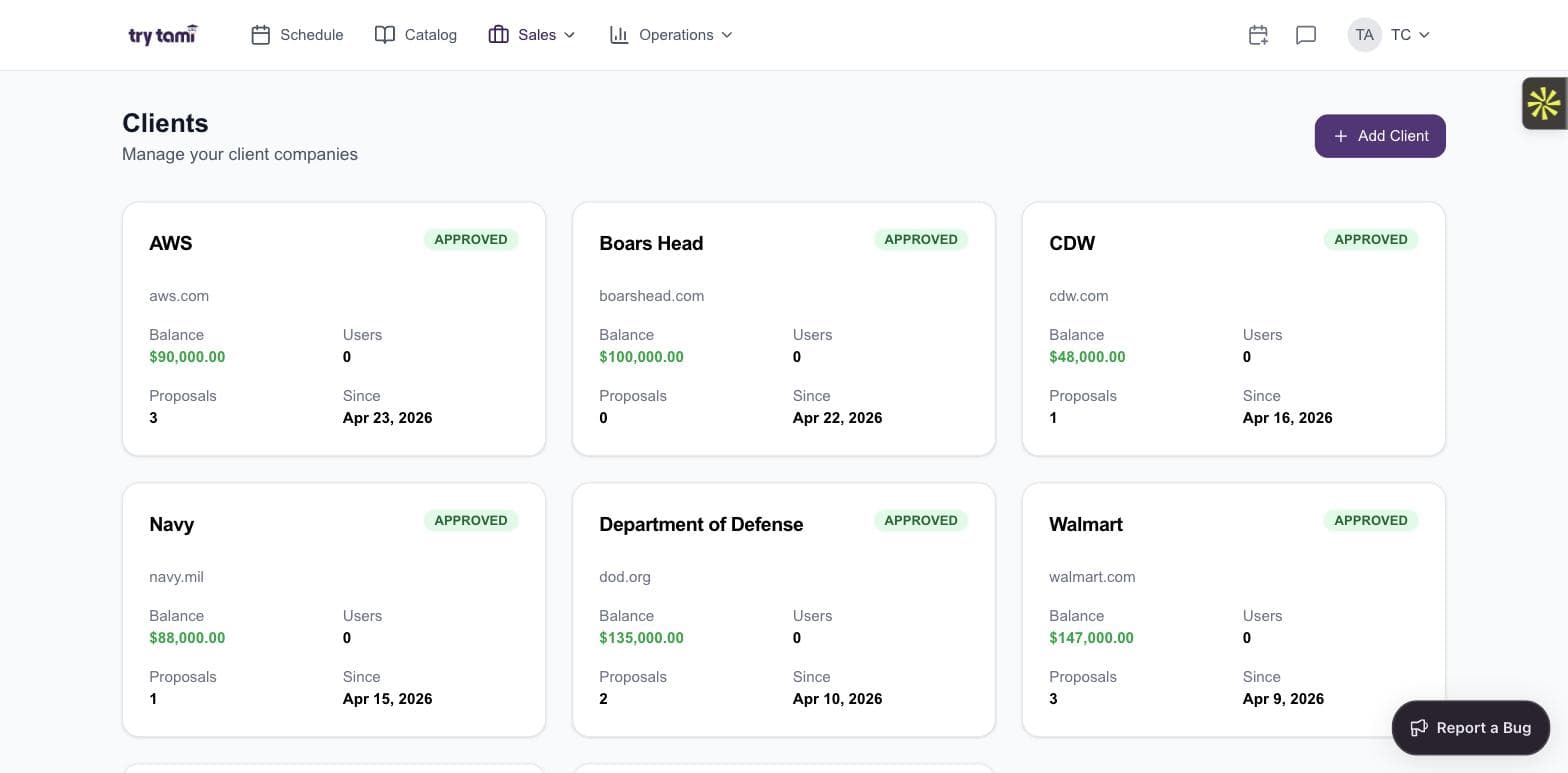Expand the Operations dropdown chevron

click(727, 35)
